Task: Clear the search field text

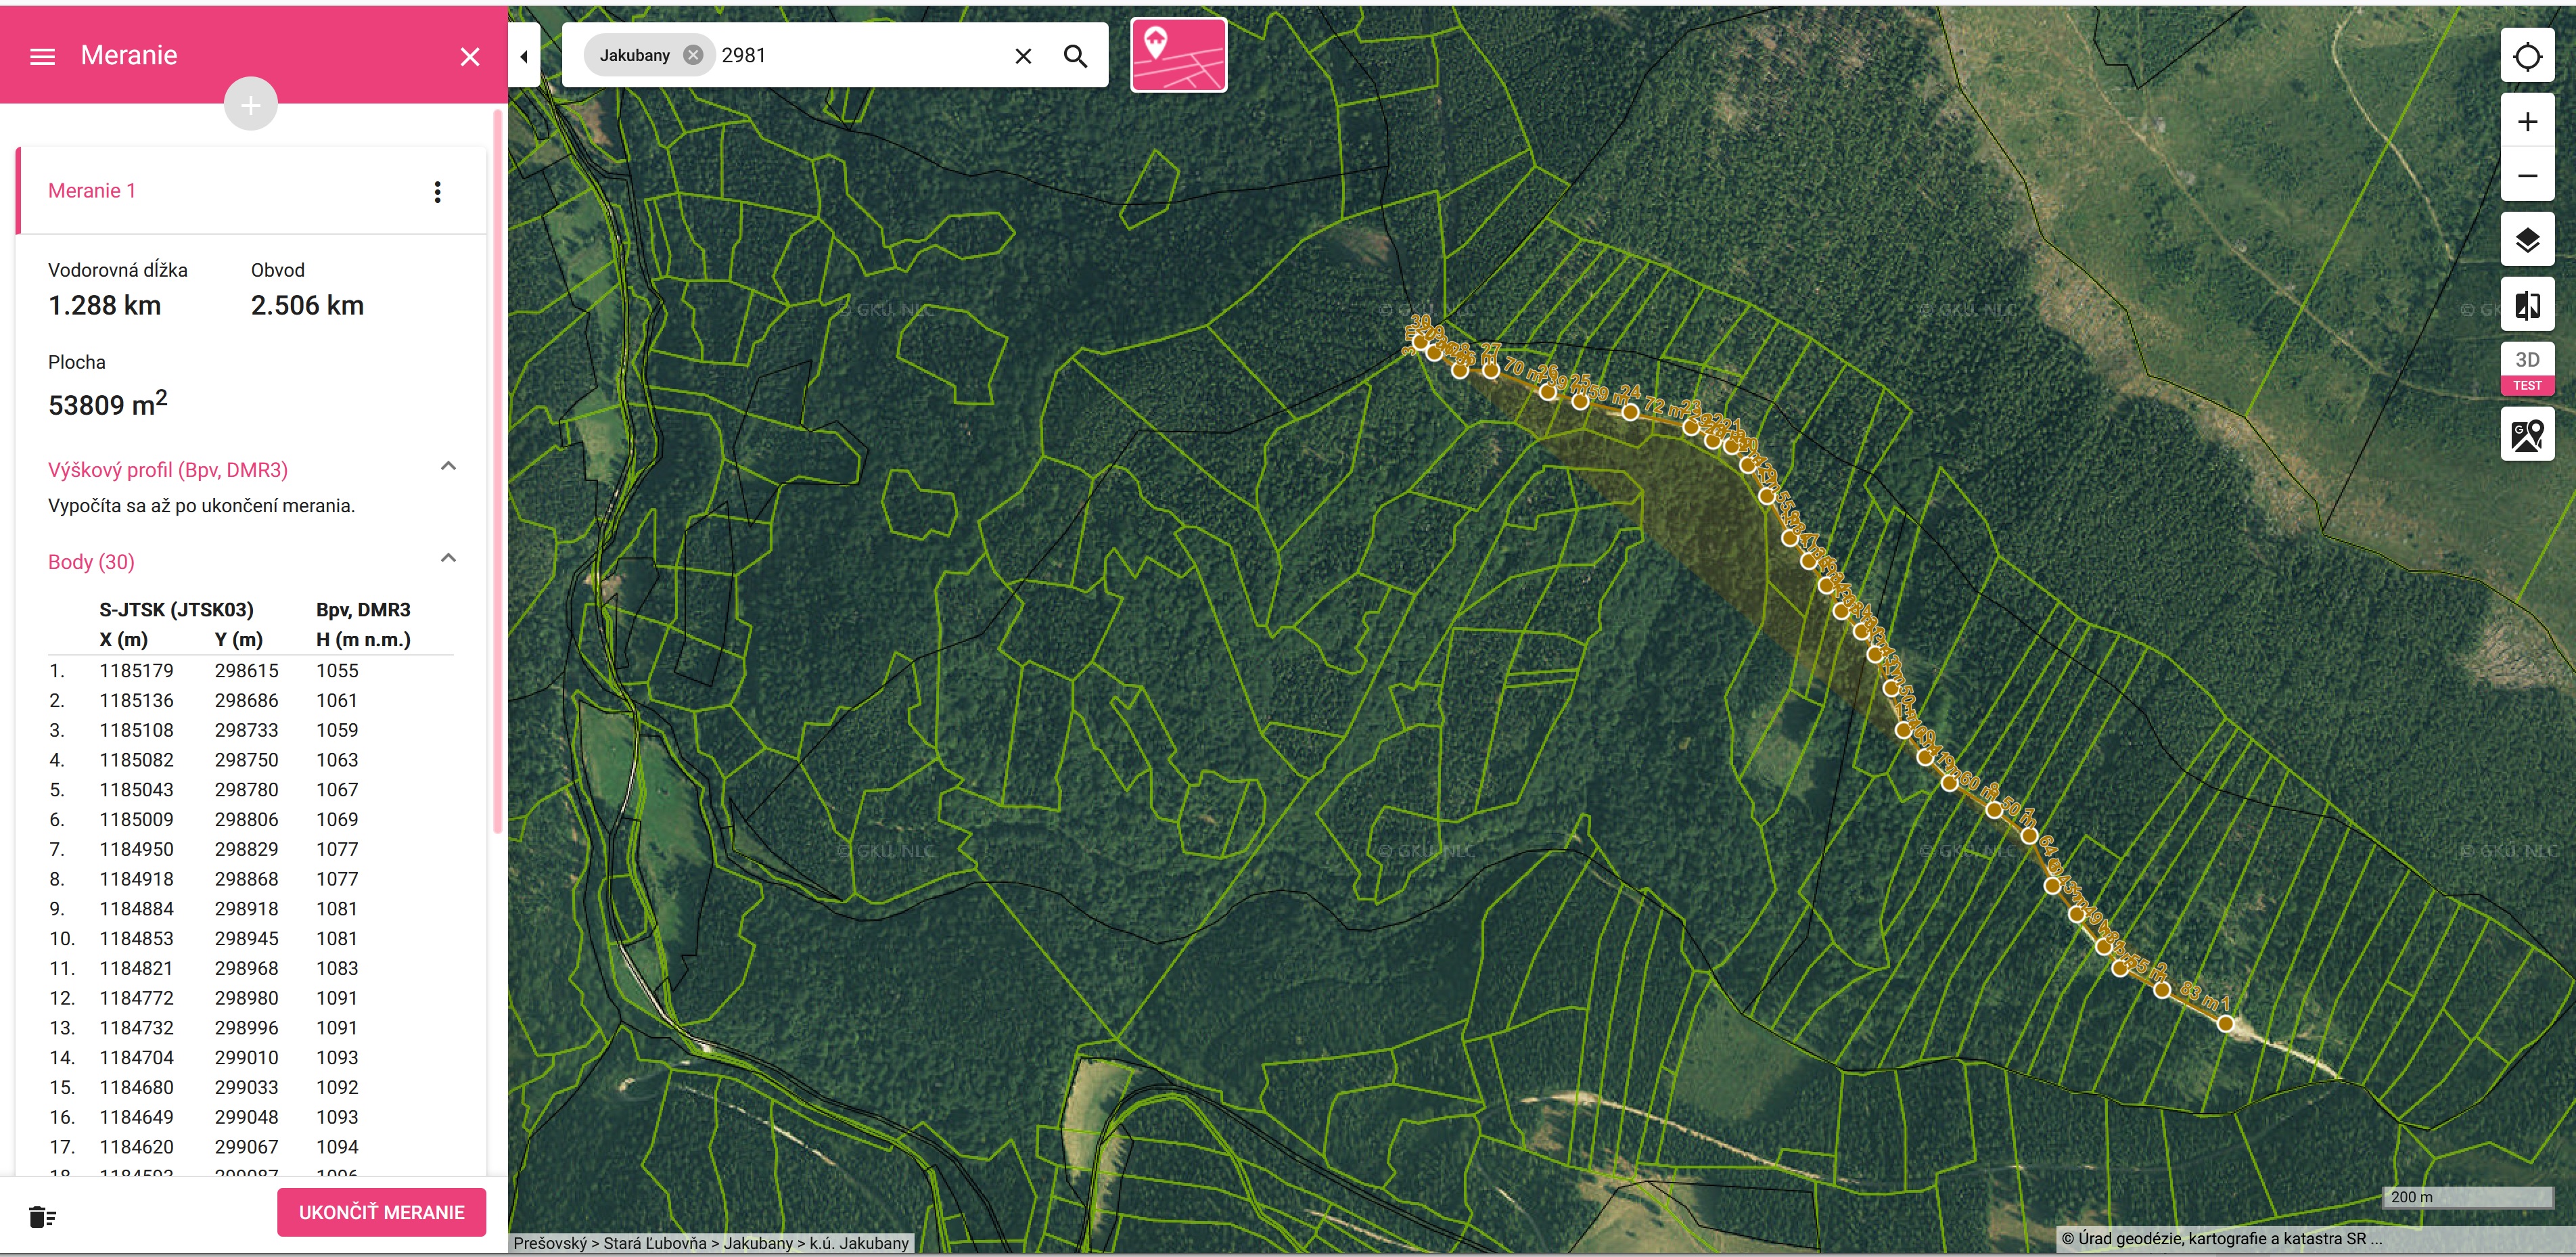Action: coord(1022,56)
